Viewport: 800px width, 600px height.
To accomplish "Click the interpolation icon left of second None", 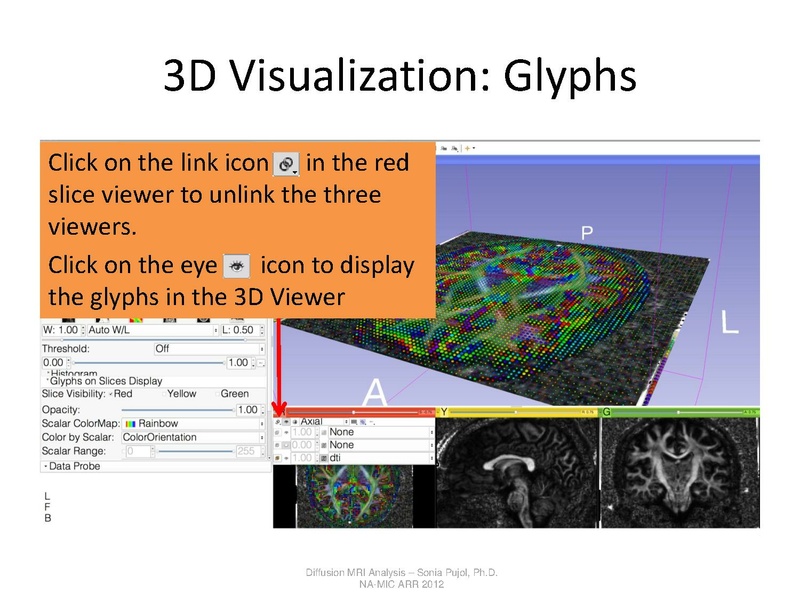I will [x=324, y=445].
